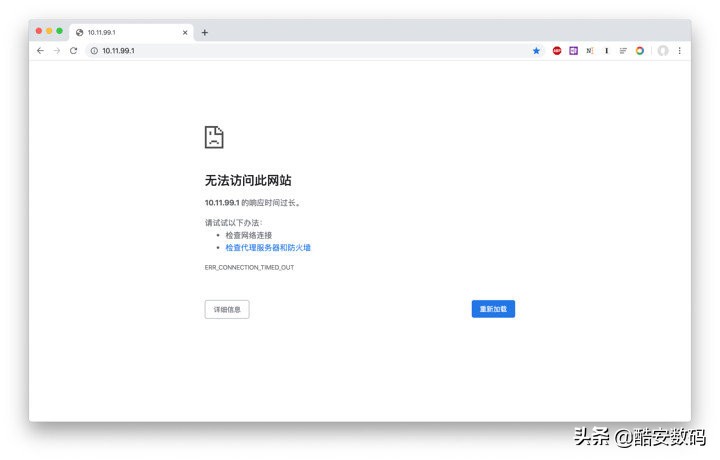Click the 详细信息 details button
This screenshot has width=720, height=460.
click(x=227, y=309)
